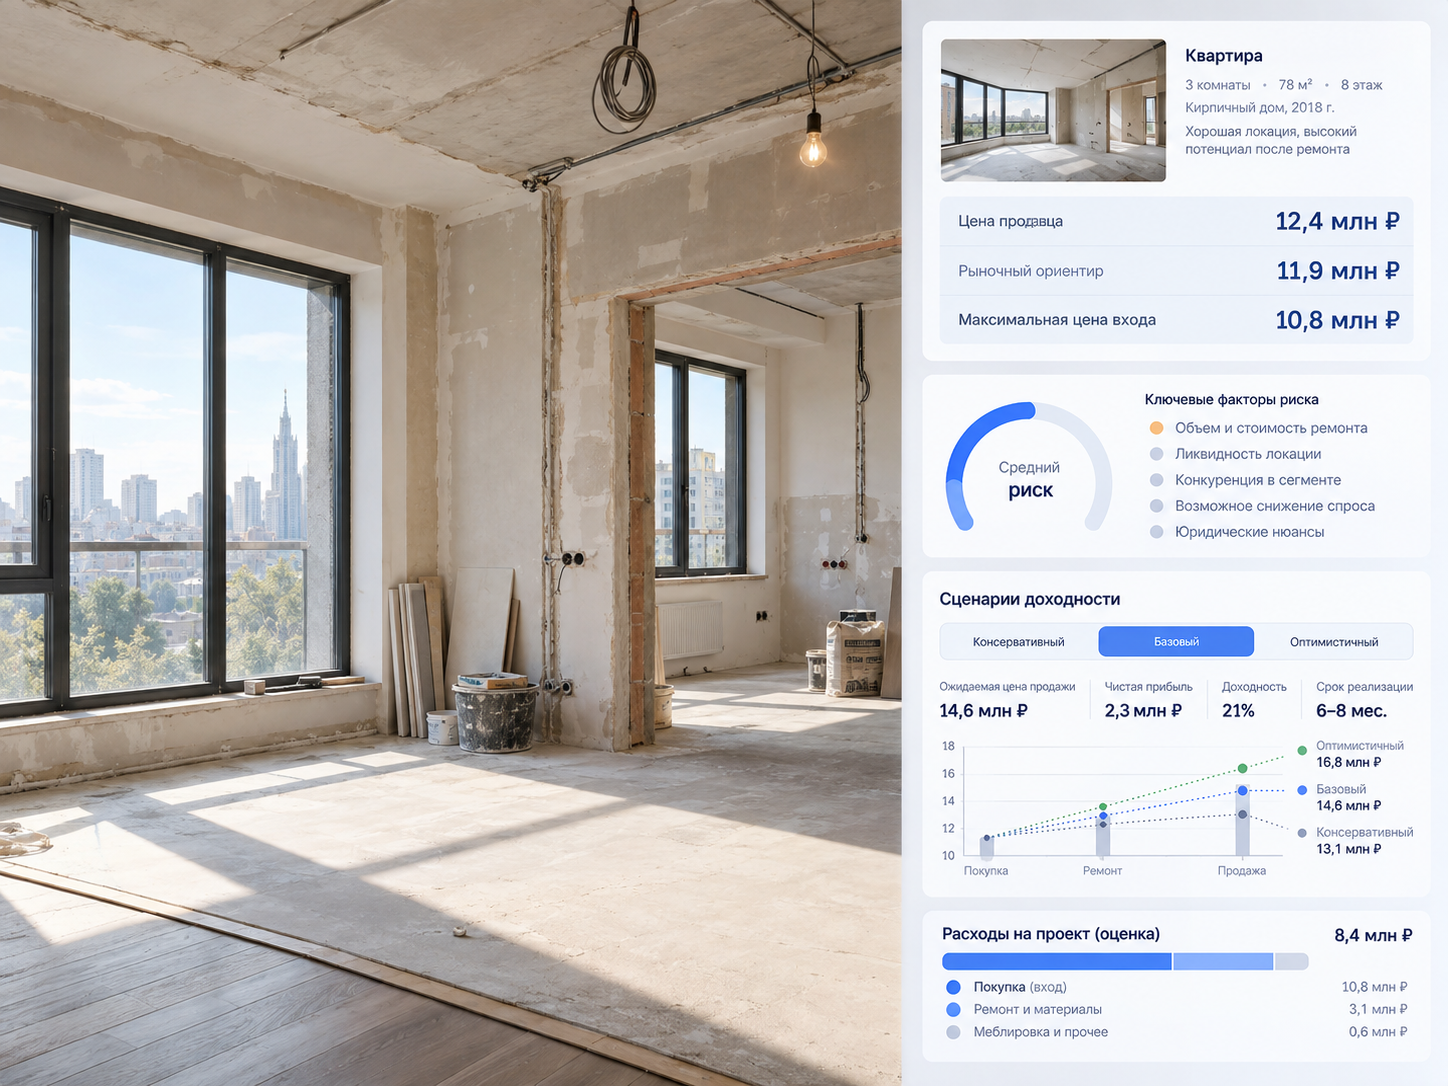Image resolution: width=1448 pixels, height=1086 pixels.
Task: Click the blue chart point above Продажа
Action: click(1242, 790)
